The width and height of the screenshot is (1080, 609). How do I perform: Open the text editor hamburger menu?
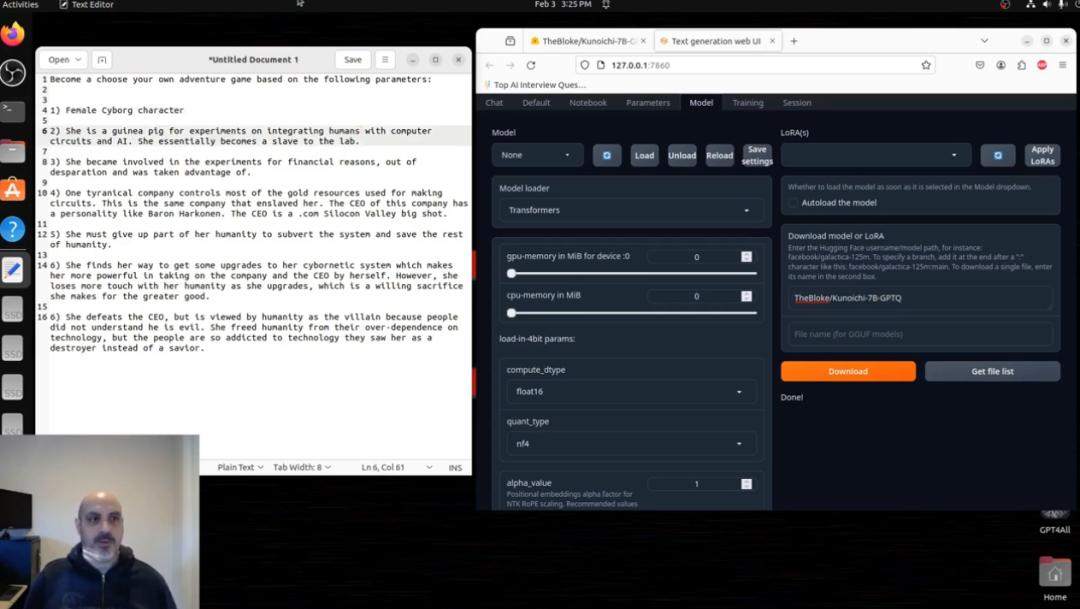coord(385,60)
